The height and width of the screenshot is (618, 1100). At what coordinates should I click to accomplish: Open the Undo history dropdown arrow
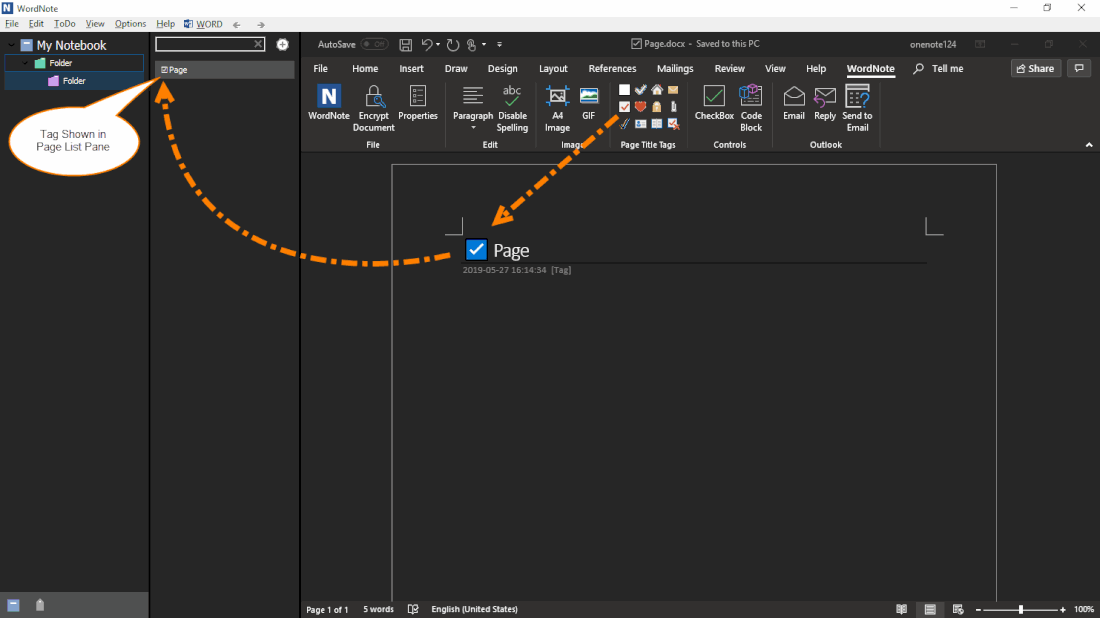point(438,44)
